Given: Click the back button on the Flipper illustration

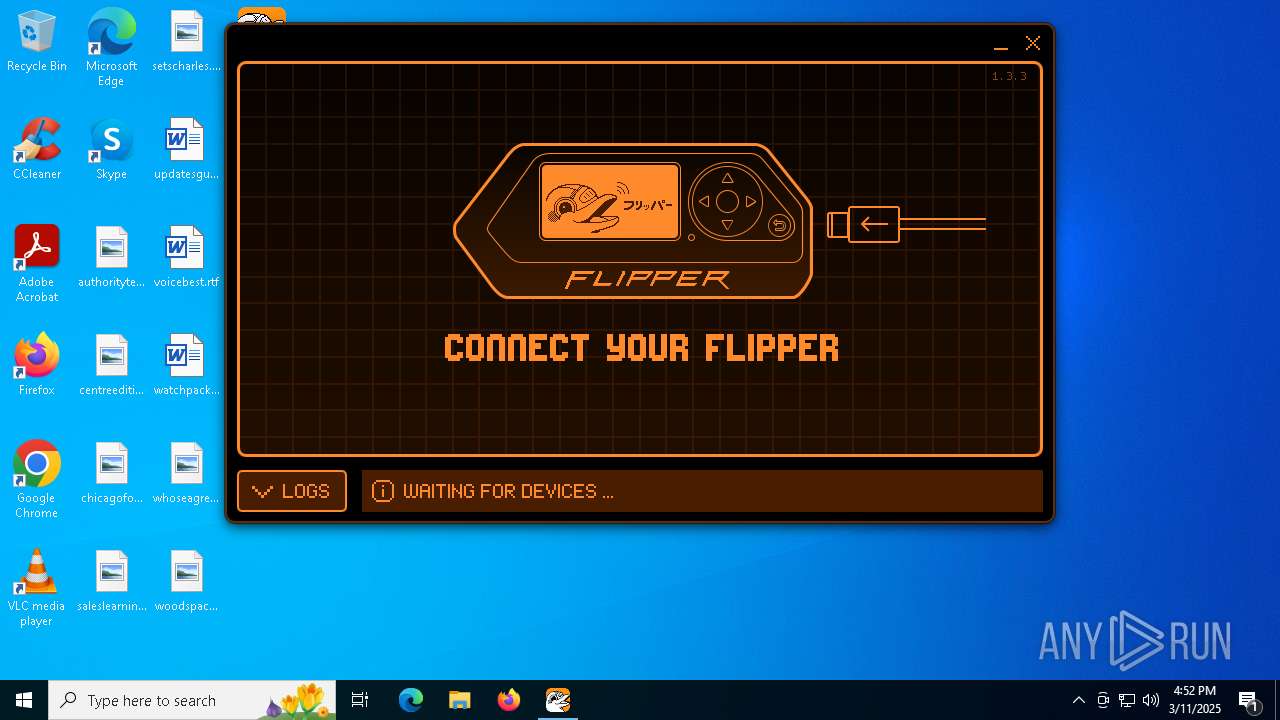Looking at the screenshot, I should pos(780,226).
